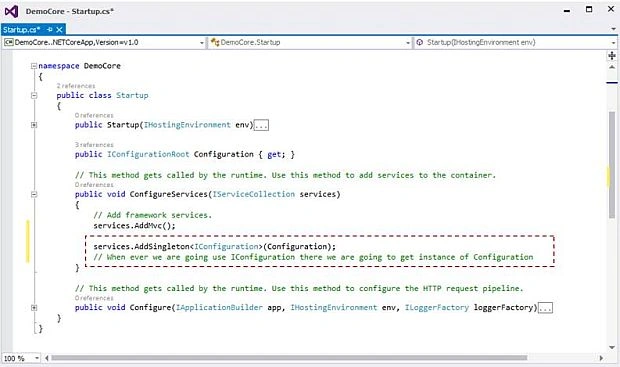Click 'IConfigurationRoot' type in property declaration

pyautogui.click(x=148, y=154)
